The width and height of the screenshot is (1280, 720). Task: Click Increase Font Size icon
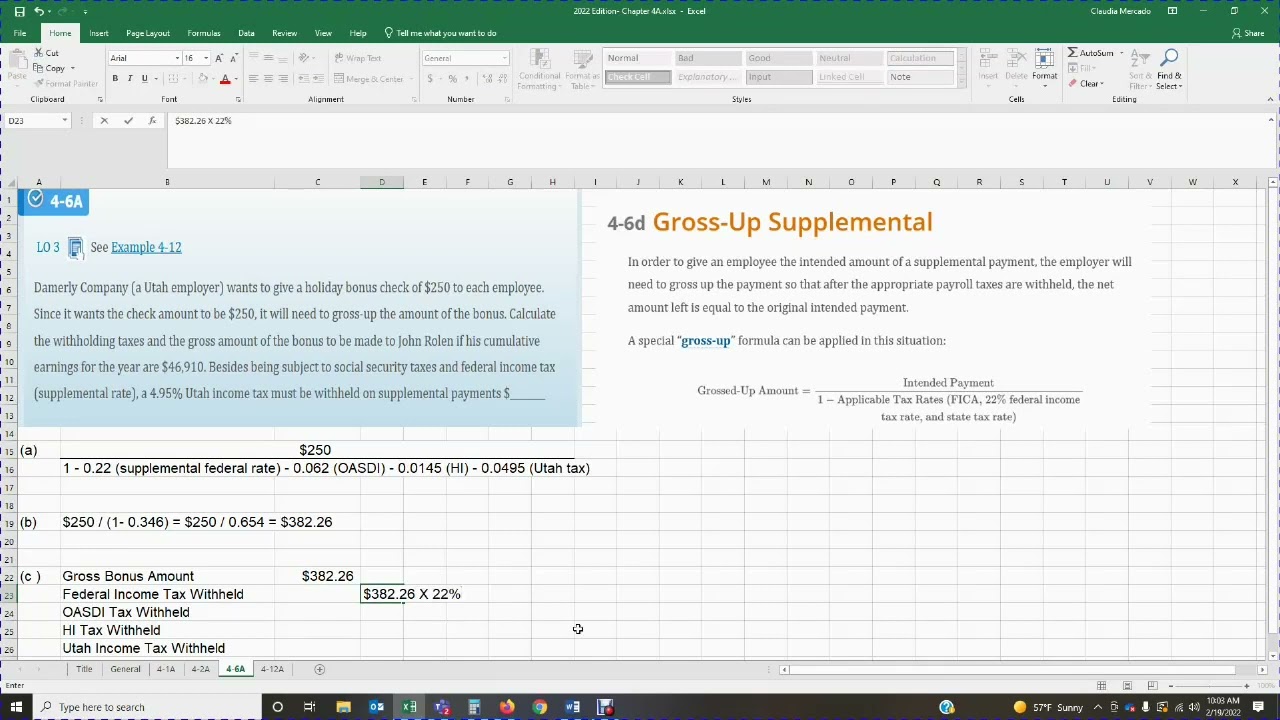(220, 58)
